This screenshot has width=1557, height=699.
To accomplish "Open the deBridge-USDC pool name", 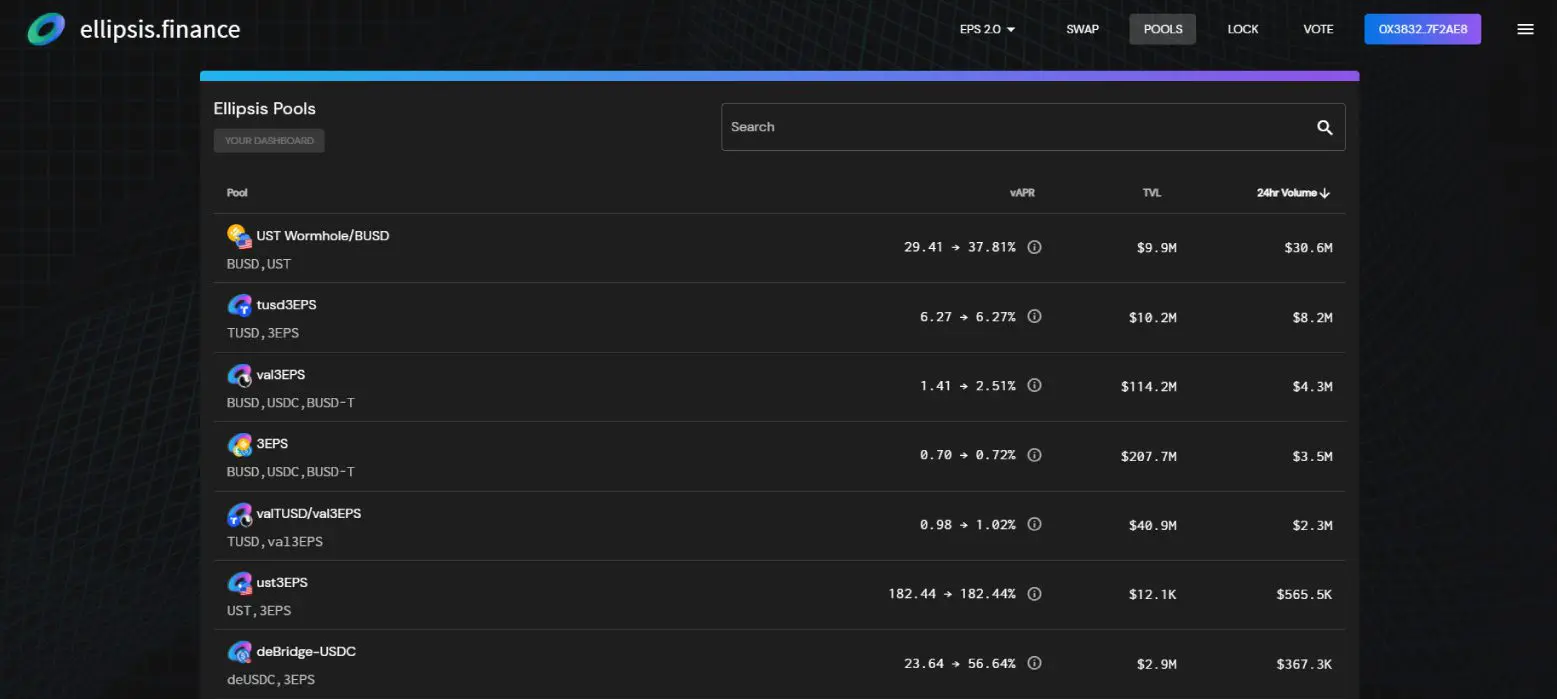I will (306, 652).
